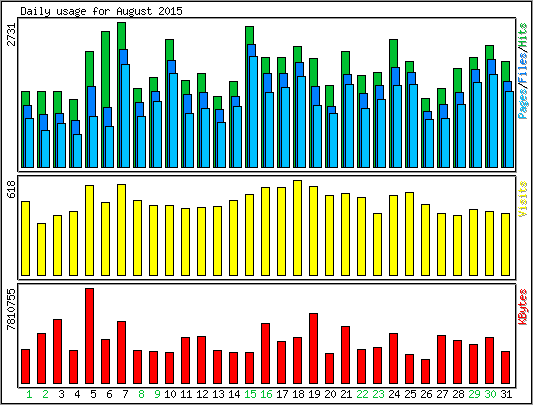Select day 5 on the date axis

[x=93, y=394]
